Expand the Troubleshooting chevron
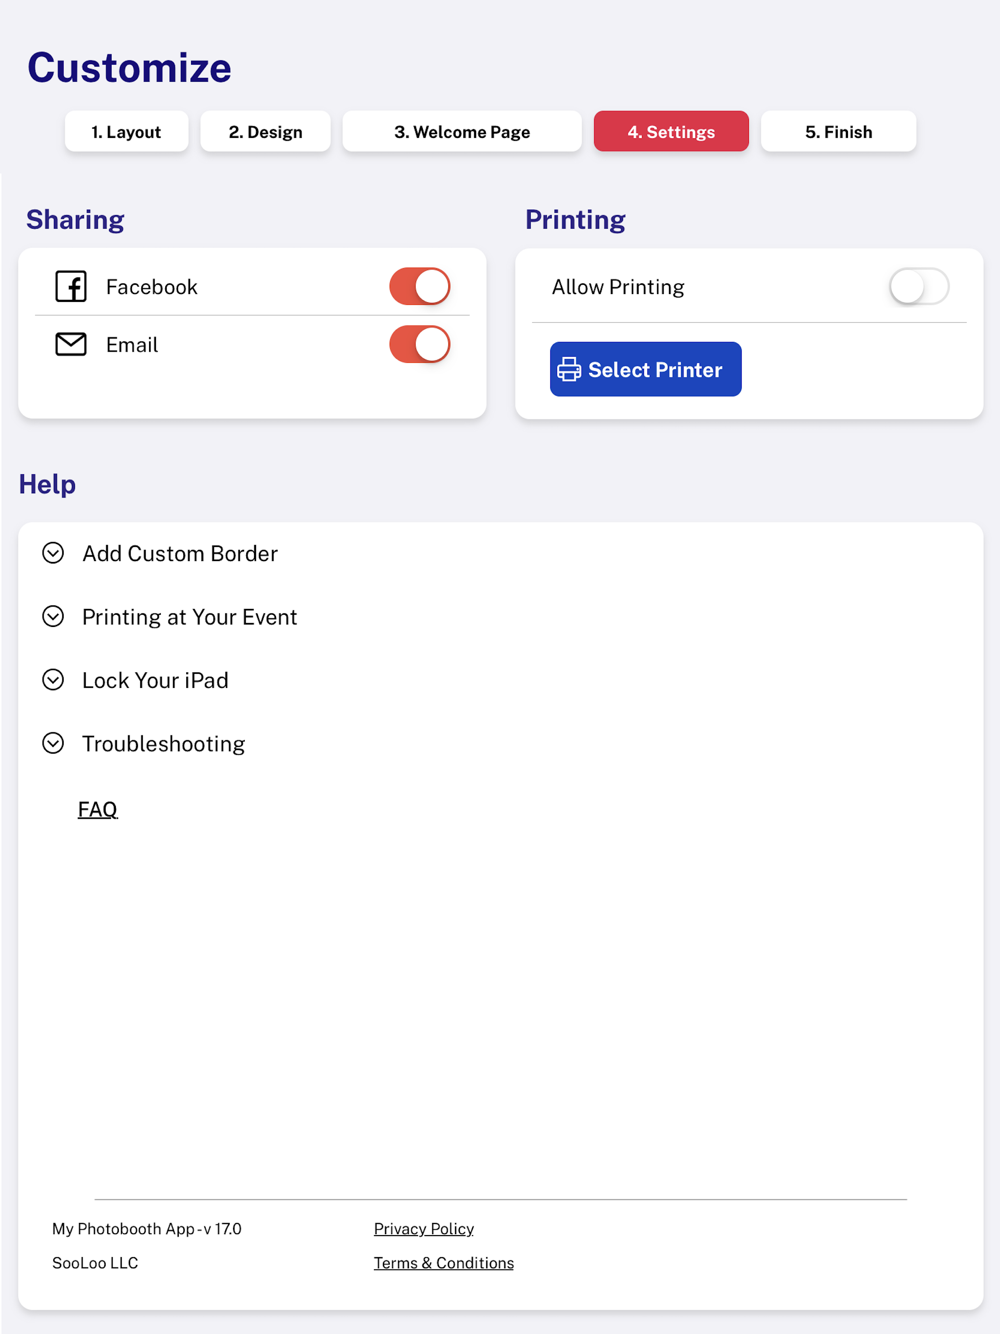The width and height of the screenshot is (1000, 1334). 53,743
